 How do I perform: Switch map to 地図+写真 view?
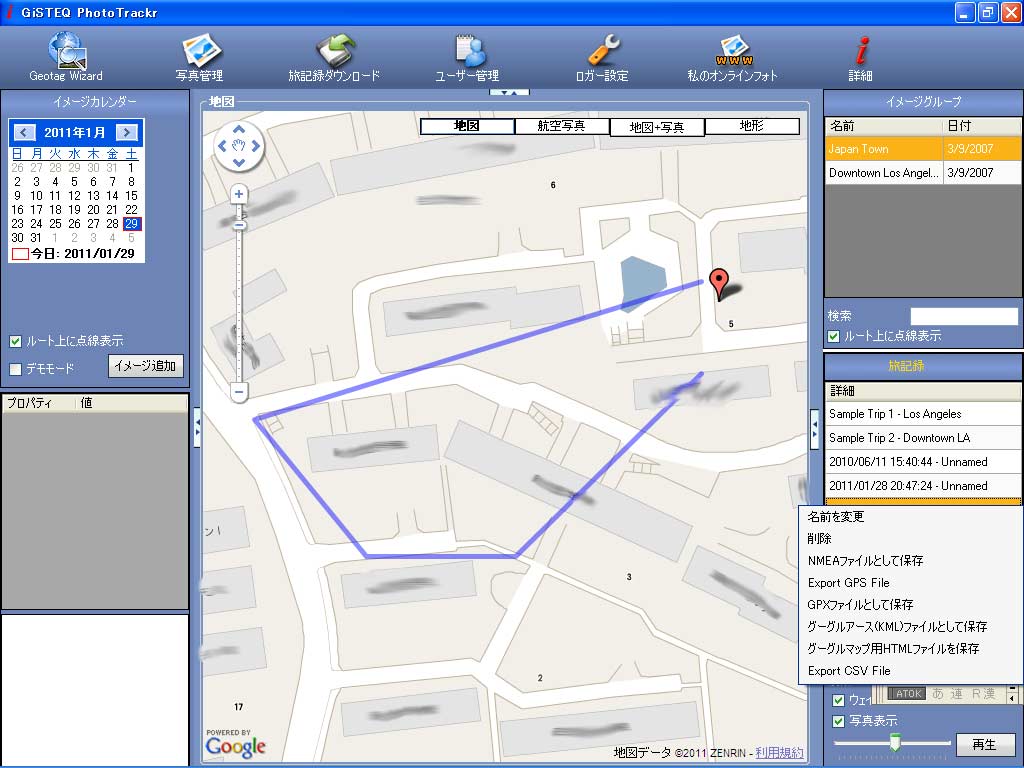(657, 127)
